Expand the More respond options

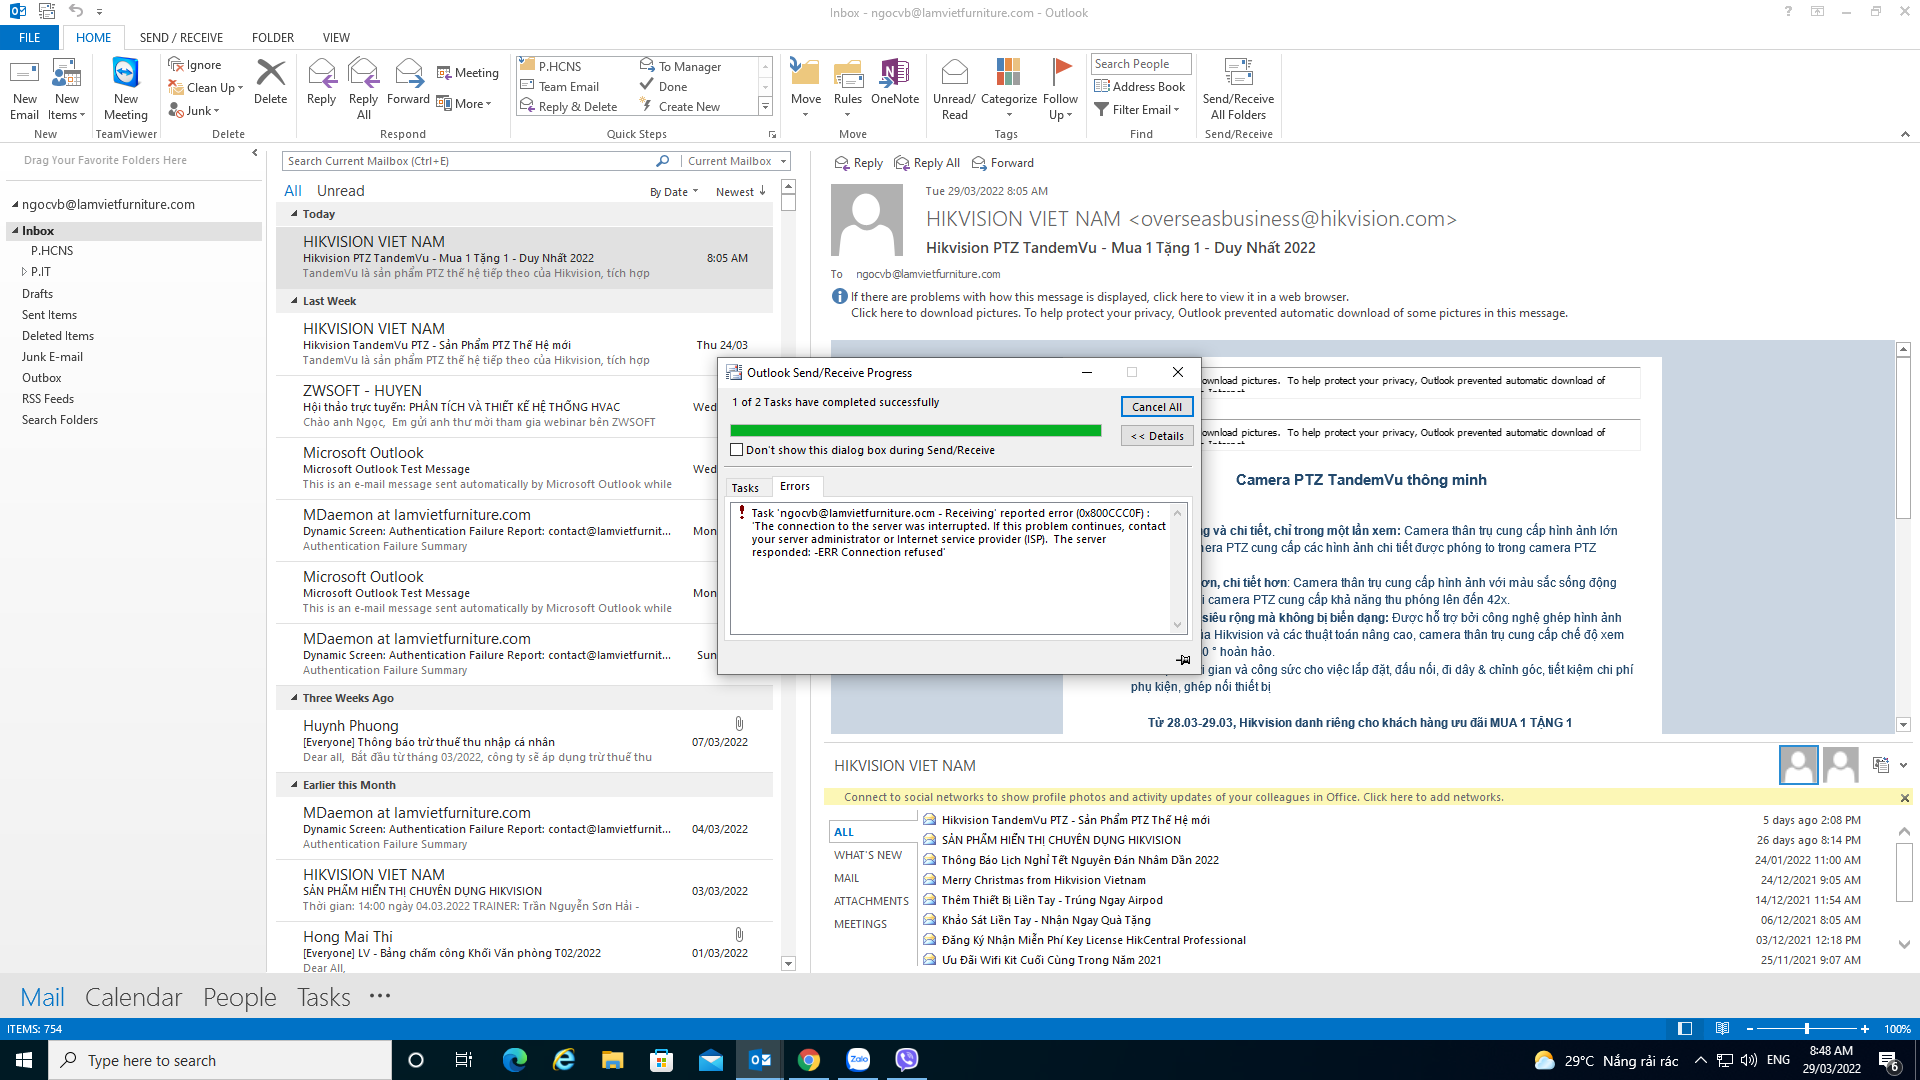pyautogui.click(x=465, y=104)
